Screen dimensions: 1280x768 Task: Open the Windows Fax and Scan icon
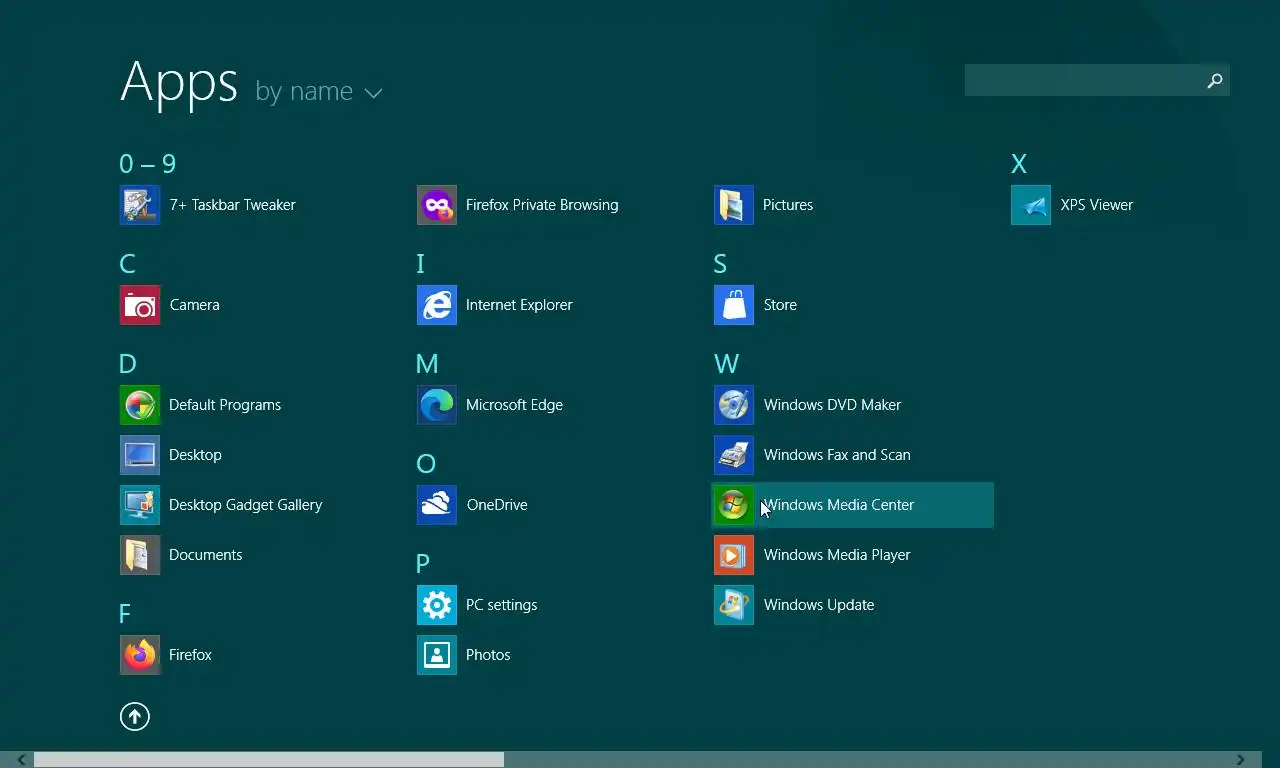(734, 455)
